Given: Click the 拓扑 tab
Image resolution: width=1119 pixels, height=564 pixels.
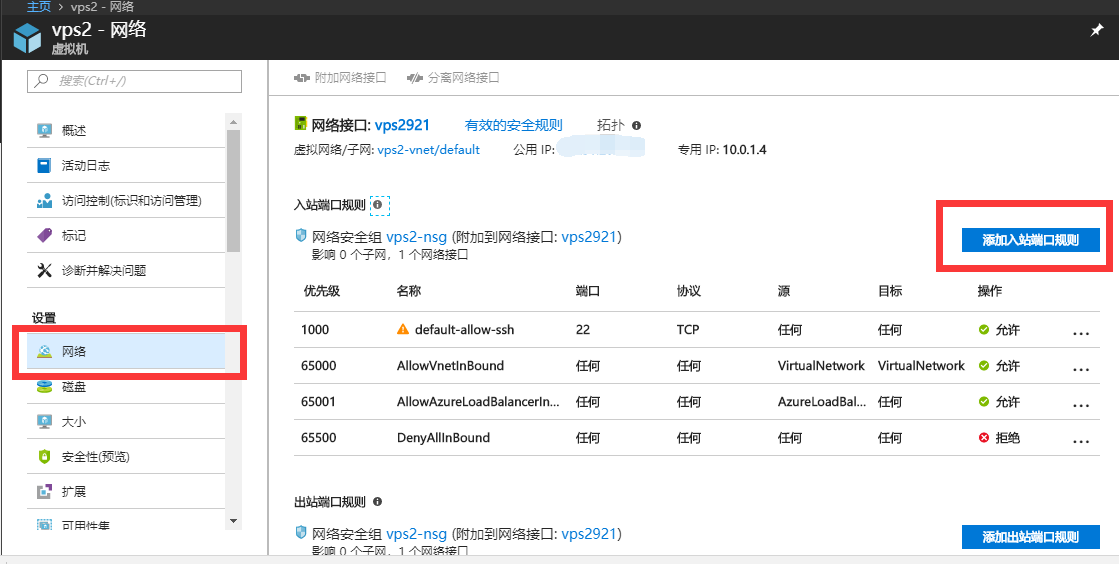Looking at the screenshot, I should (610, 125).
